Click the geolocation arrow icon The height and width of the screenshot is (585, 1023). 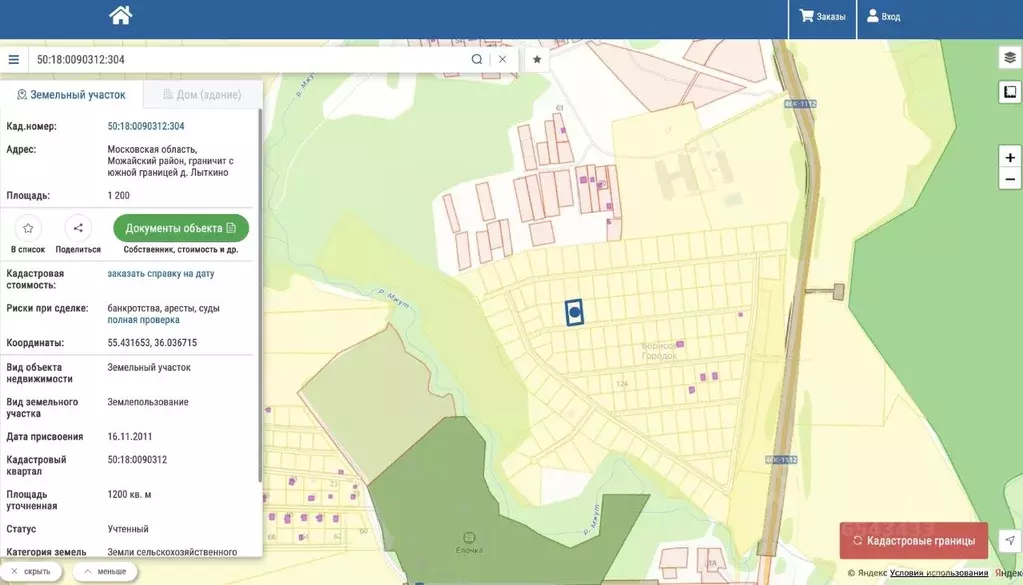coord(1009,540)
